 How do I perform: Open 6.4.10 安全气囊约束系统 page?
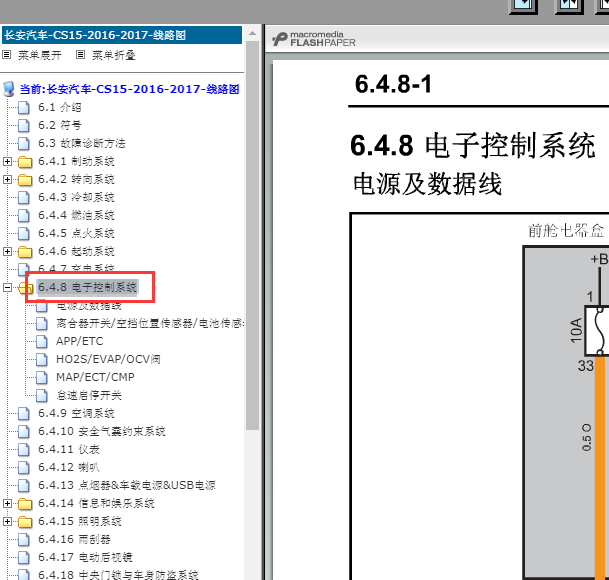(x=102, y=431)
